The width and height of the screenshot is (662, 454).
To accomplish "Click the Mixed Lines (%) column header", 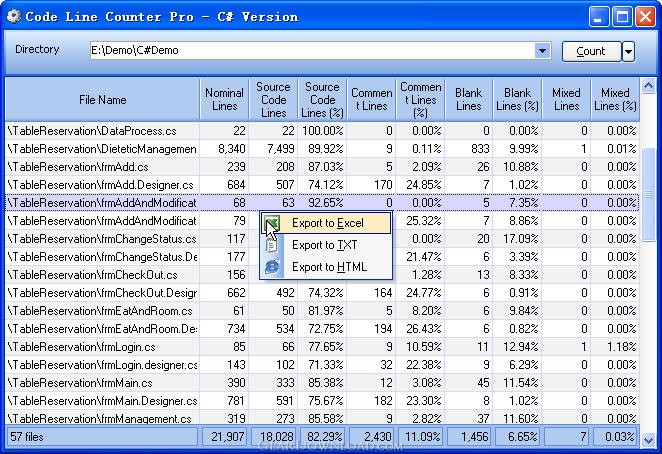I will (x=615, y=100).
